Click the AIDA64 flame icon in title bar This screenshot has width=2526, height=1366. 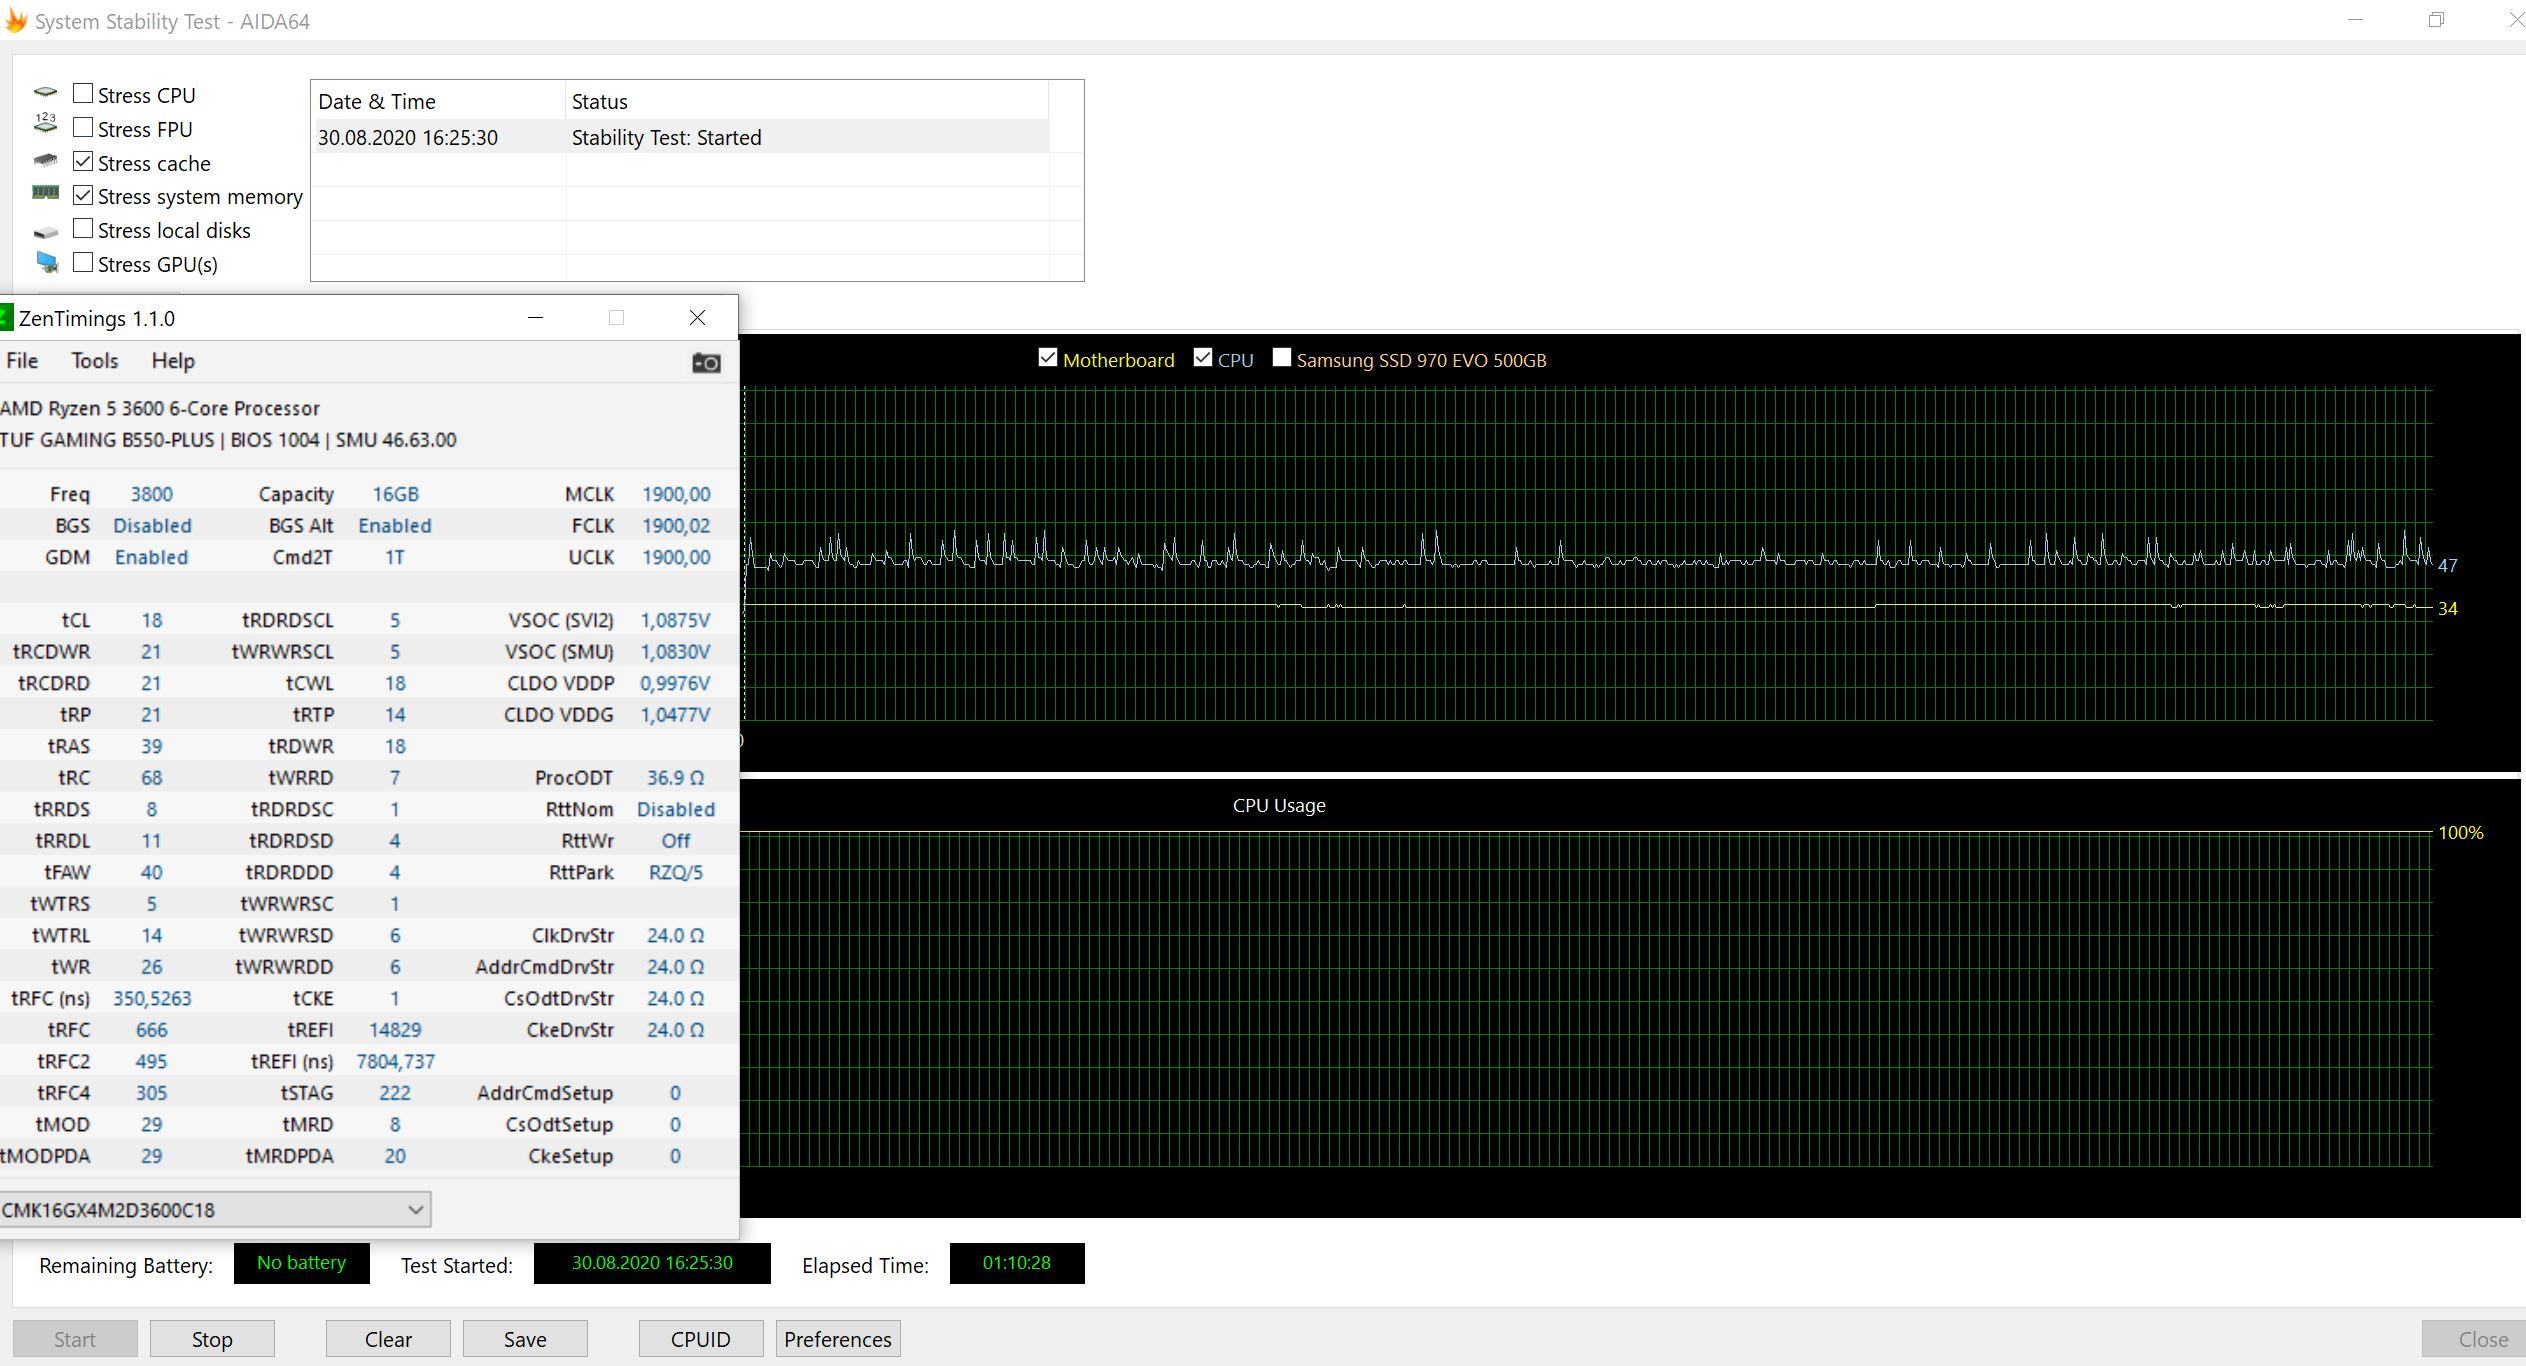coord(16,21)
